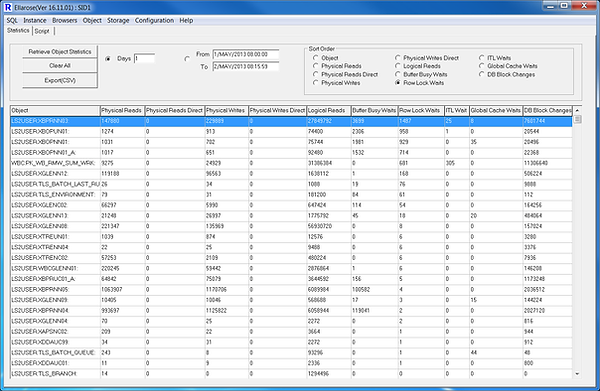Select the LS2USER.XAPSNC02 row
The image size is (600, 391).
click(291, 332)
